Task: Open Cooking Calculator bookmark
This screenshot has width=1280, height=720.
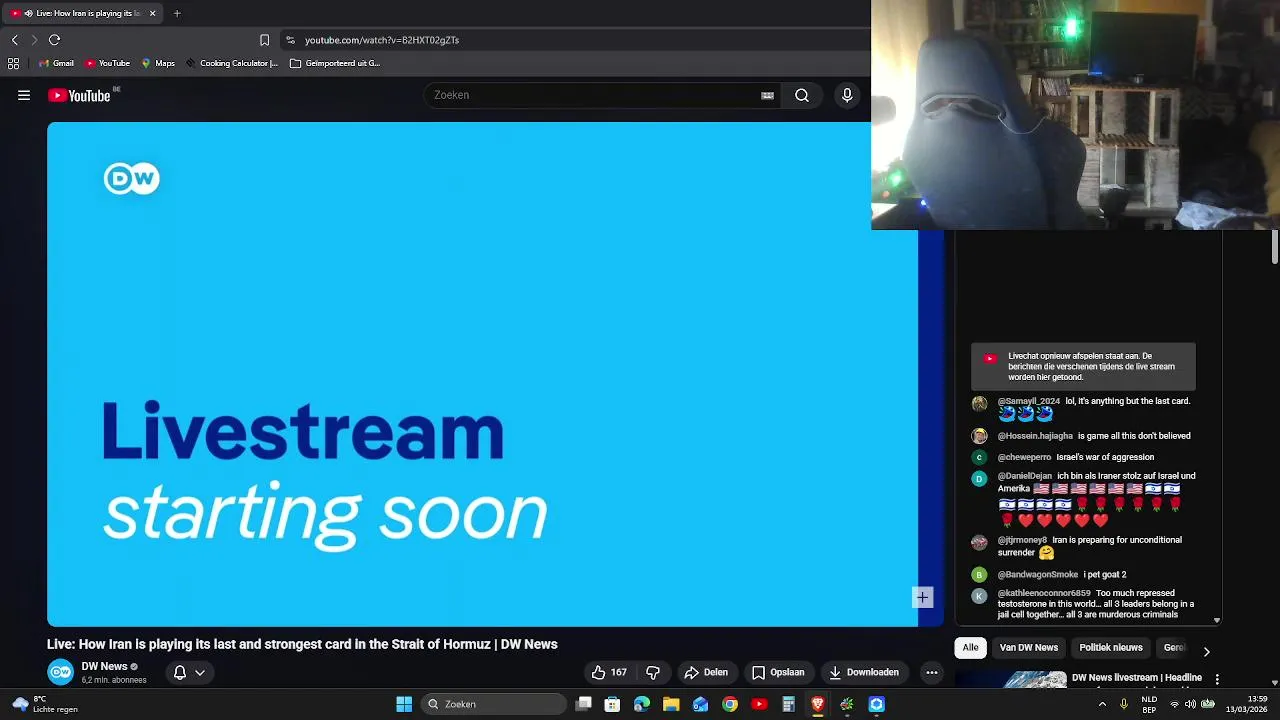Action: pyautogui.click(x=232, y=63)
